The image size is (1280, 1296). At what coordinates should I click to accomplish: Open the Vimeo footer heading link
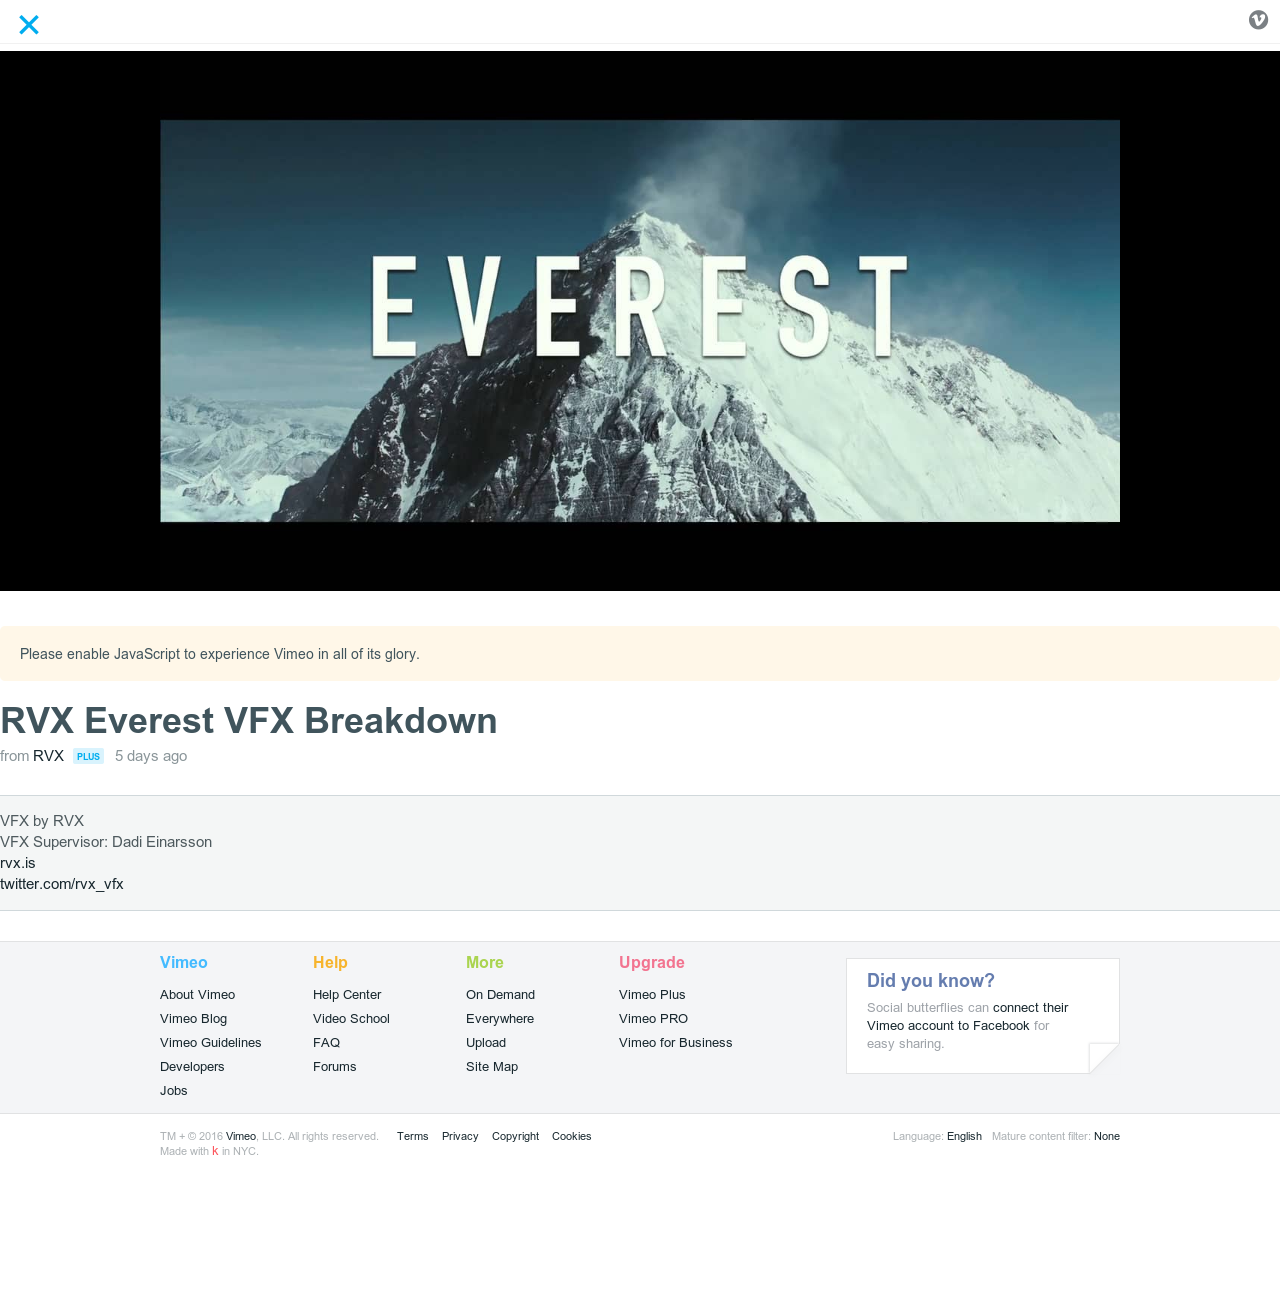(x=184, y=962)
